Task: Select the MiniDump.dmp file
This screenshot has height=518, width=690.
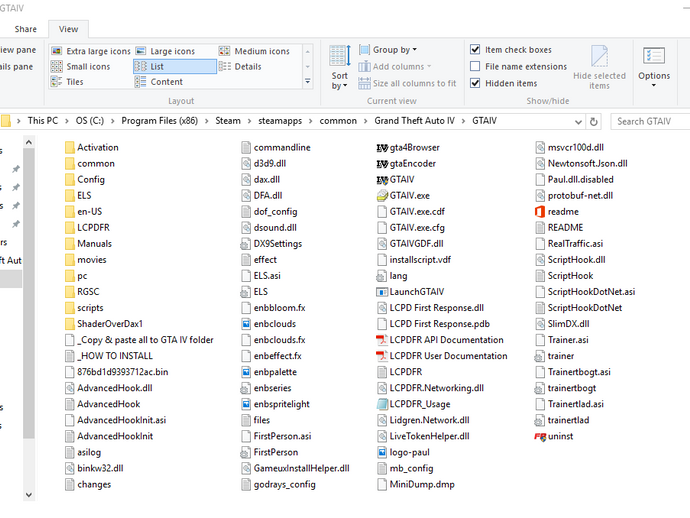Action: (x=416, y=484)
